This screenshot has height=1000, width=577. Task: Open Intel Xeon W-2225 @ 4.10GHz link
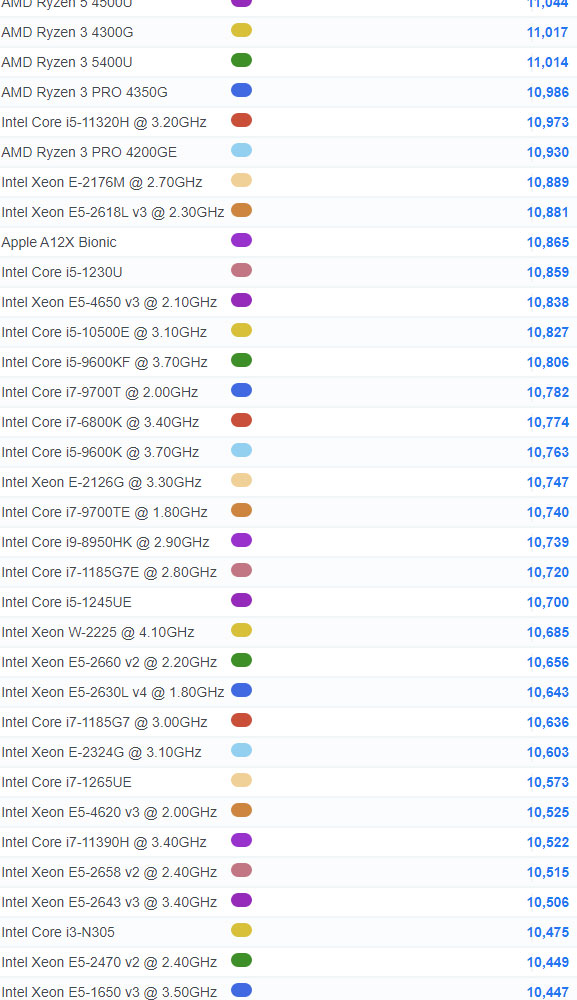coord(98,632)
